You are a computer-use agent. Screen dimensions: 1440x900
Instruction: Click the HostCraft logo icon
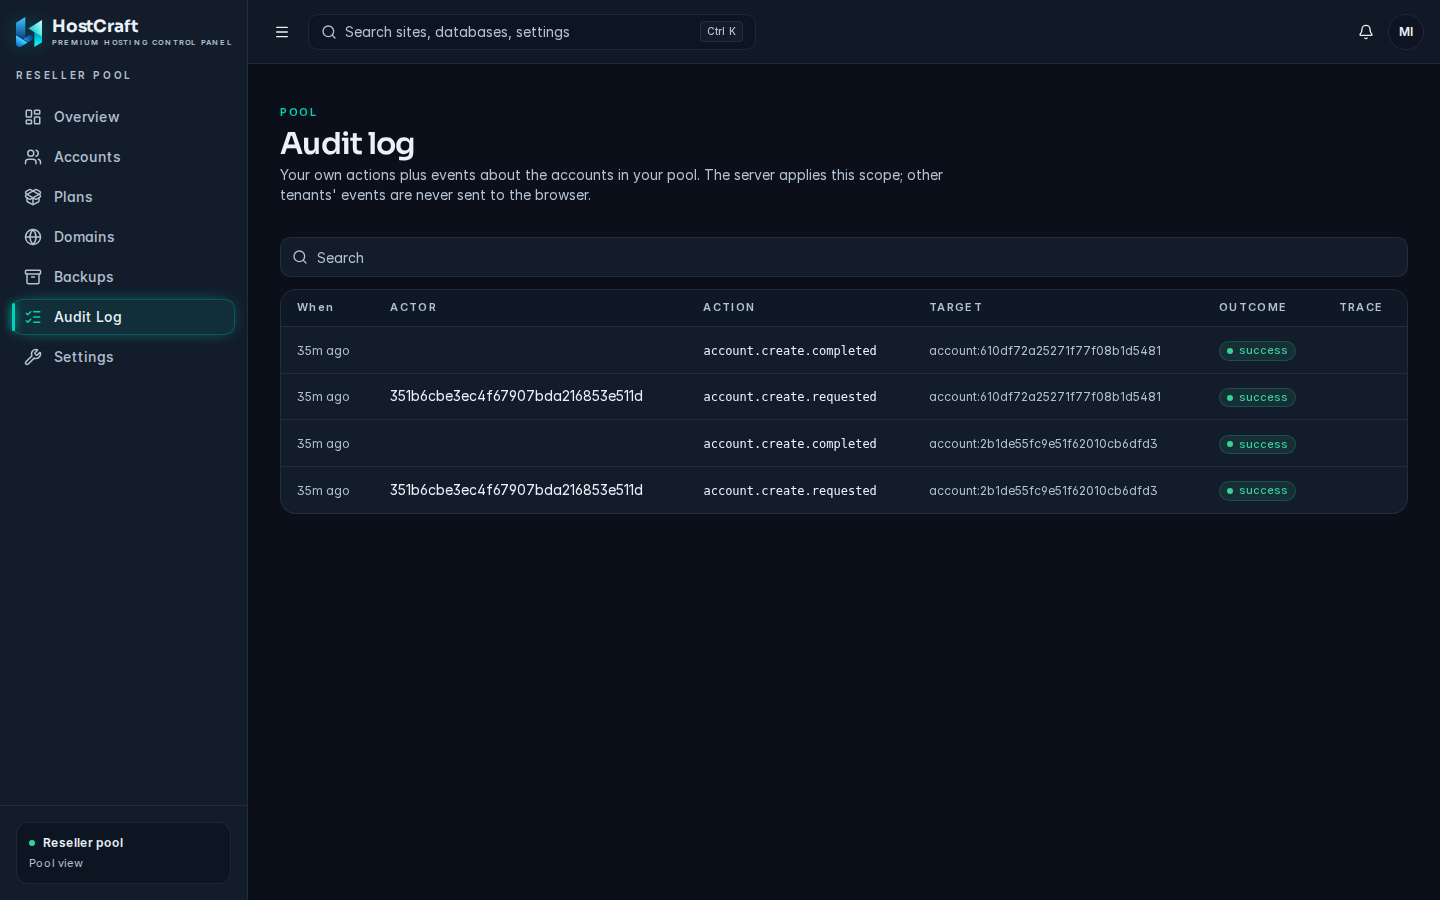pyautogui.click(x=29, y=32)
